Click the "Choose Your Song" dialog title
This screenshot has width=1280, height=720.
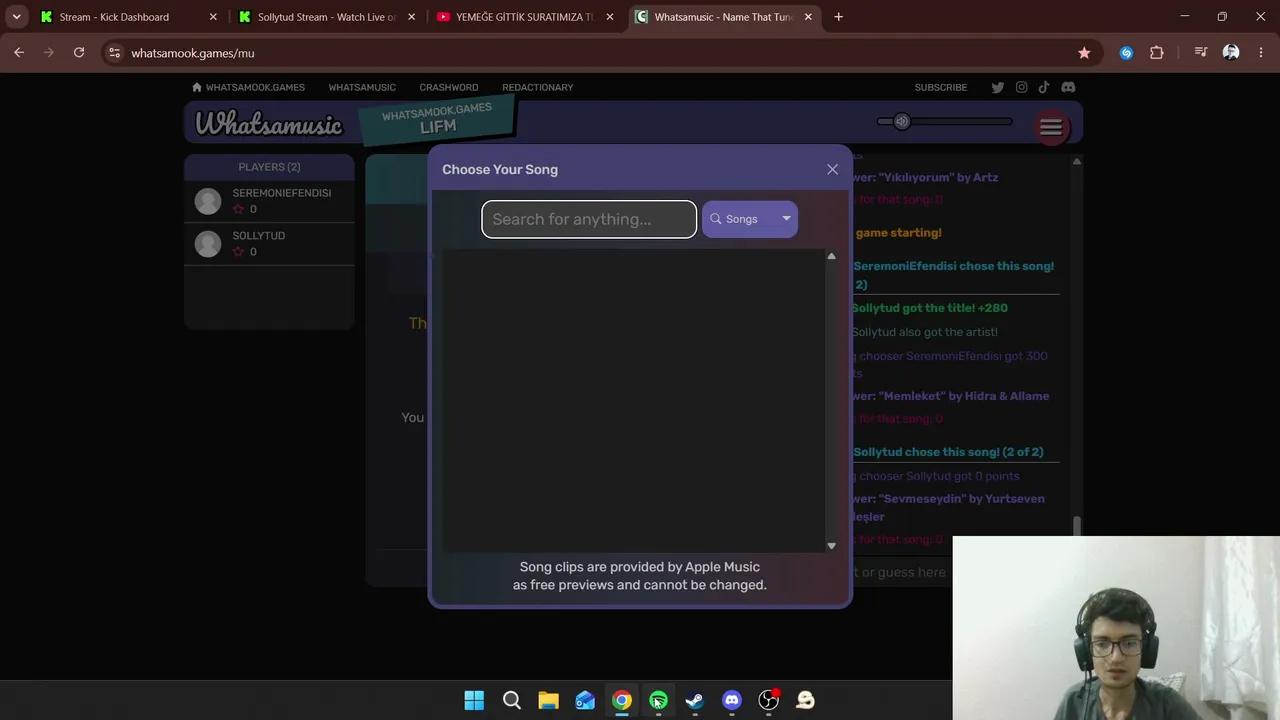pos(500,169)
